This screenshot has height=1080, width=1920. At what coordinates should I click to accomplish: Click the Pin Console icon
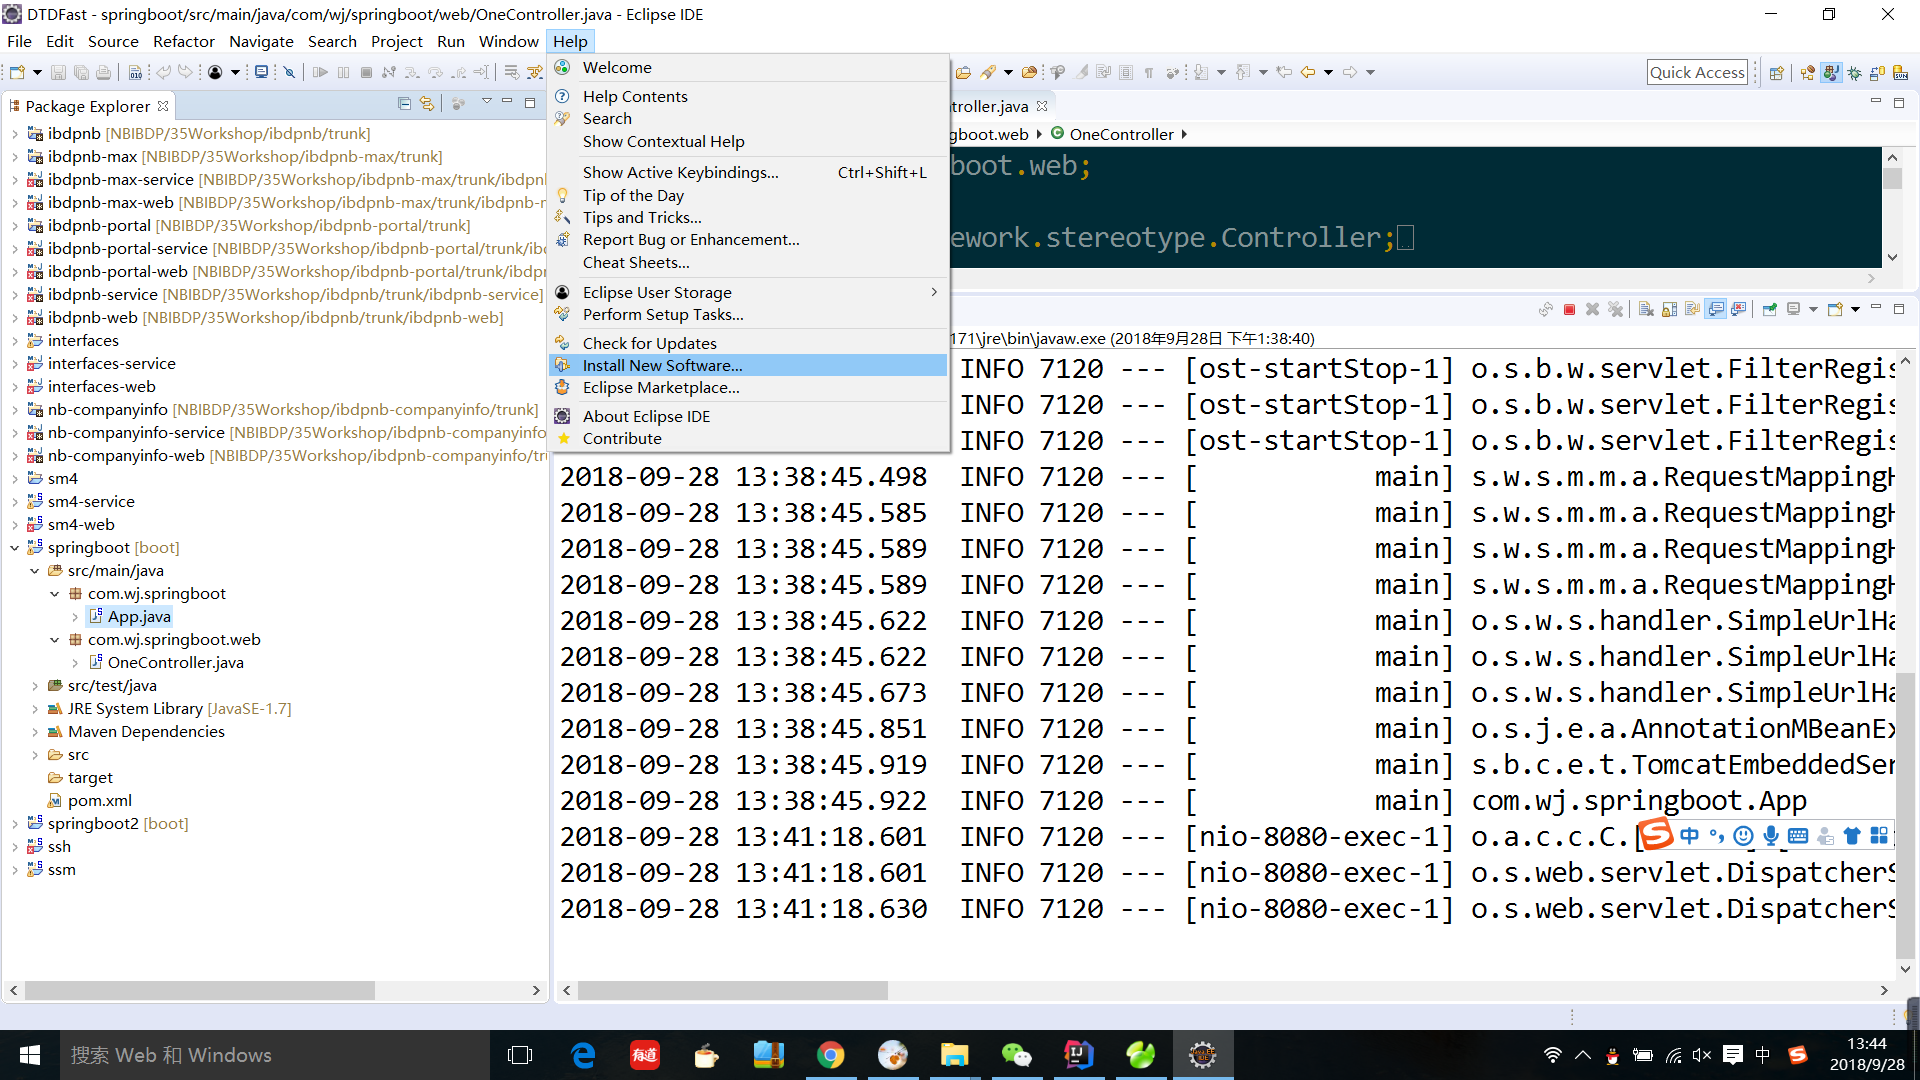1770,310
